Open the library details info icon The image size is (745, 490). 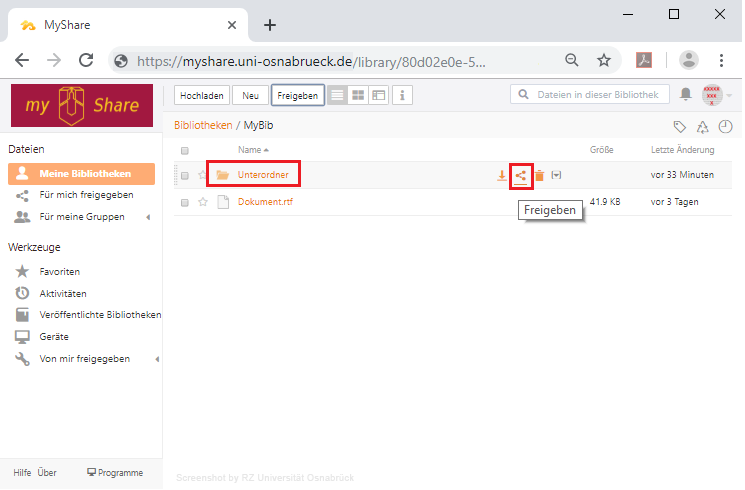point(402,95)
